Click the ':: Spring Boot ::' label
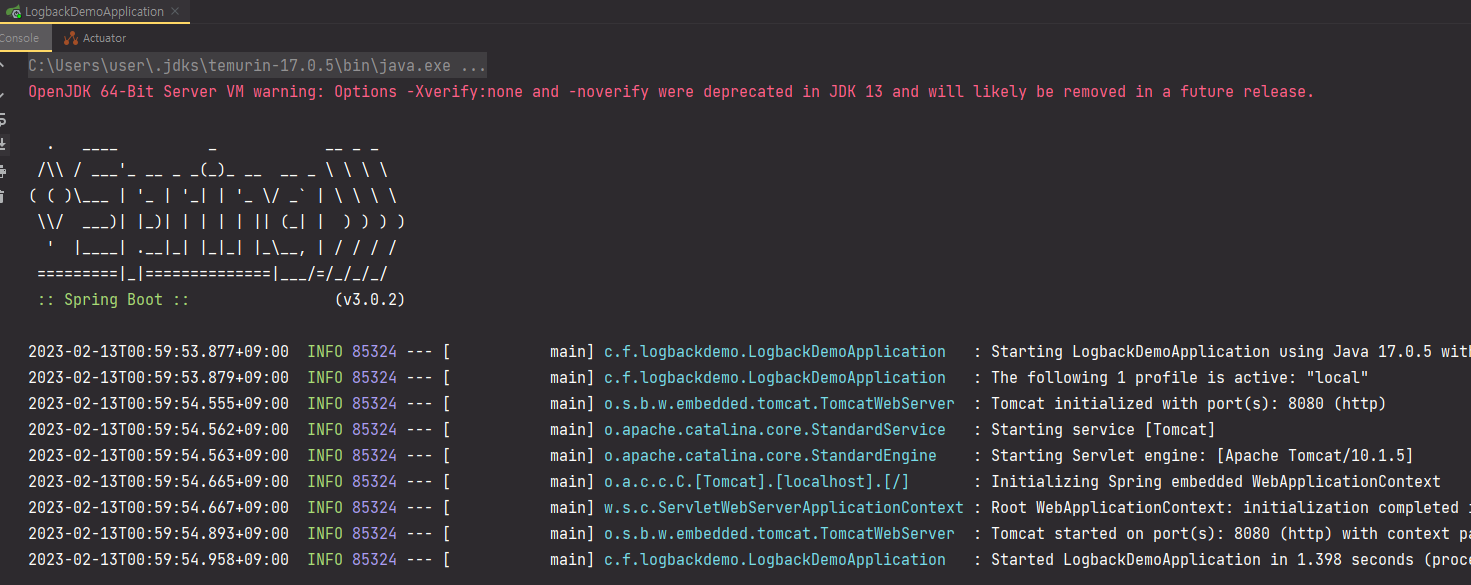The image size is (1471, 585). point(113,300)
